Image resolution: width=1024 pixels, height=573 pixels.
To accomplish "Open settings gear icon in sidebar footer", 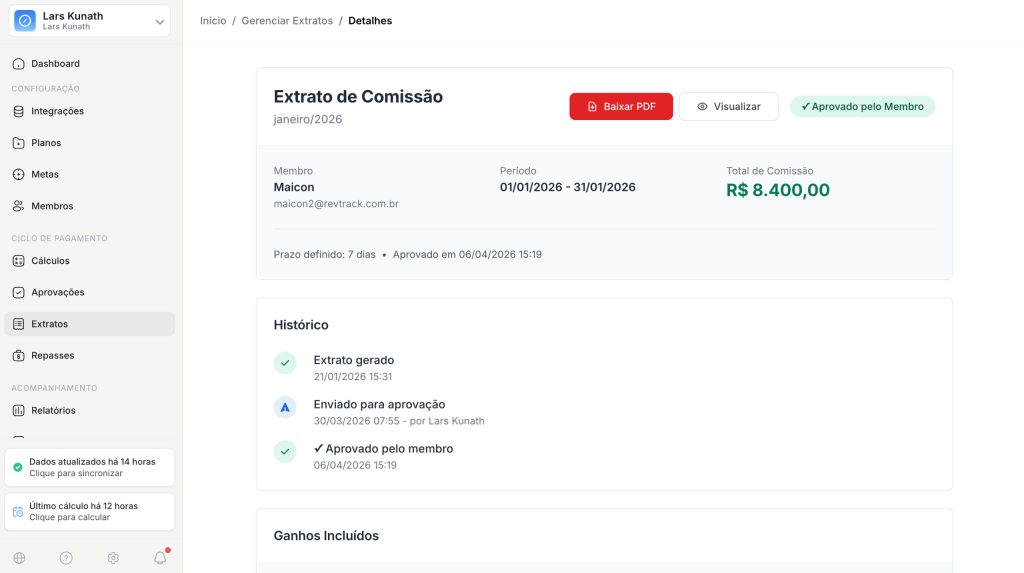I will [113, 558].
